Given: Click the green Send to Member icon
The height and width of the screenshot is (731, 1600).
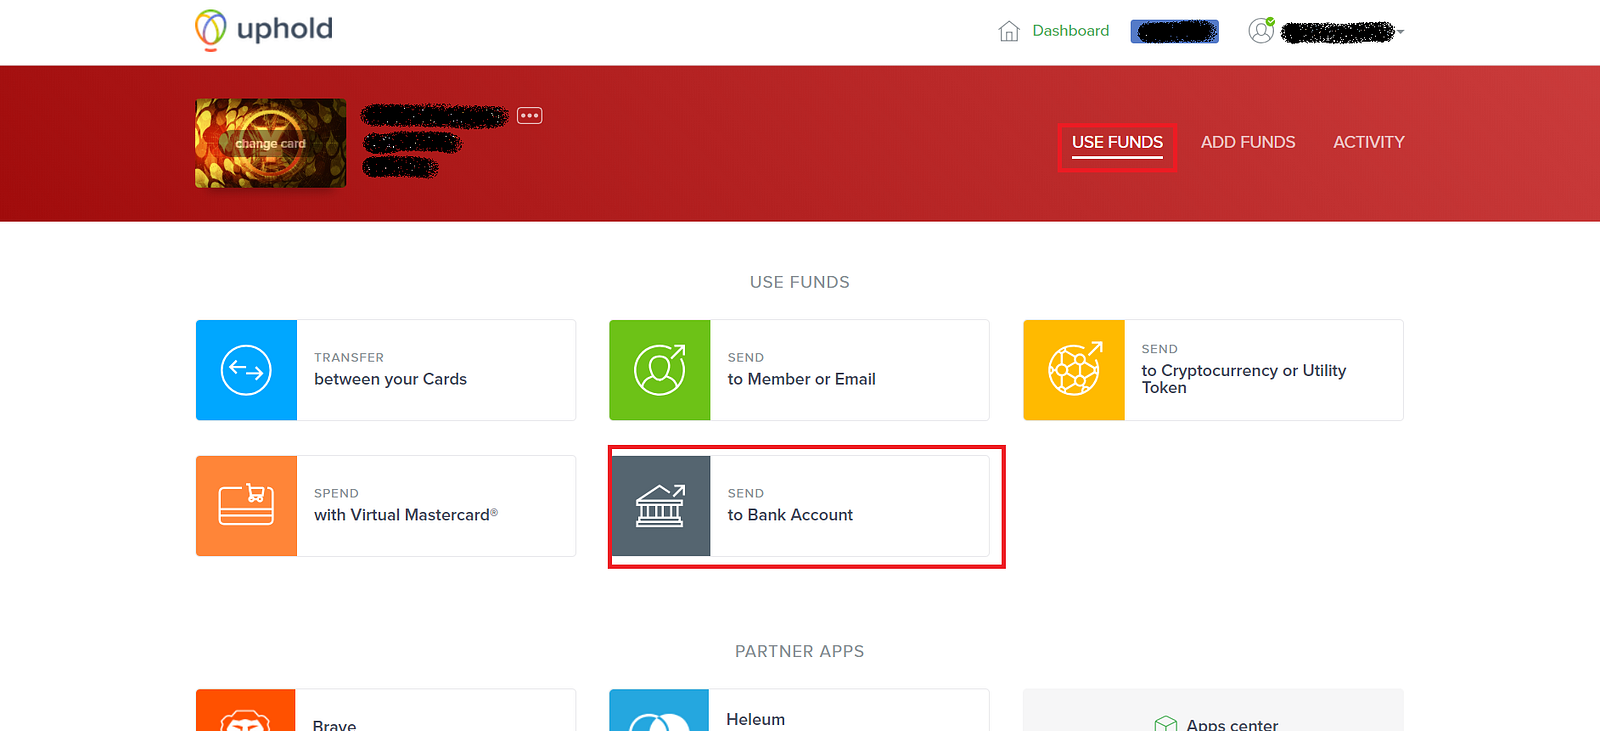Looking at the screenshot, I should [660, 370].
